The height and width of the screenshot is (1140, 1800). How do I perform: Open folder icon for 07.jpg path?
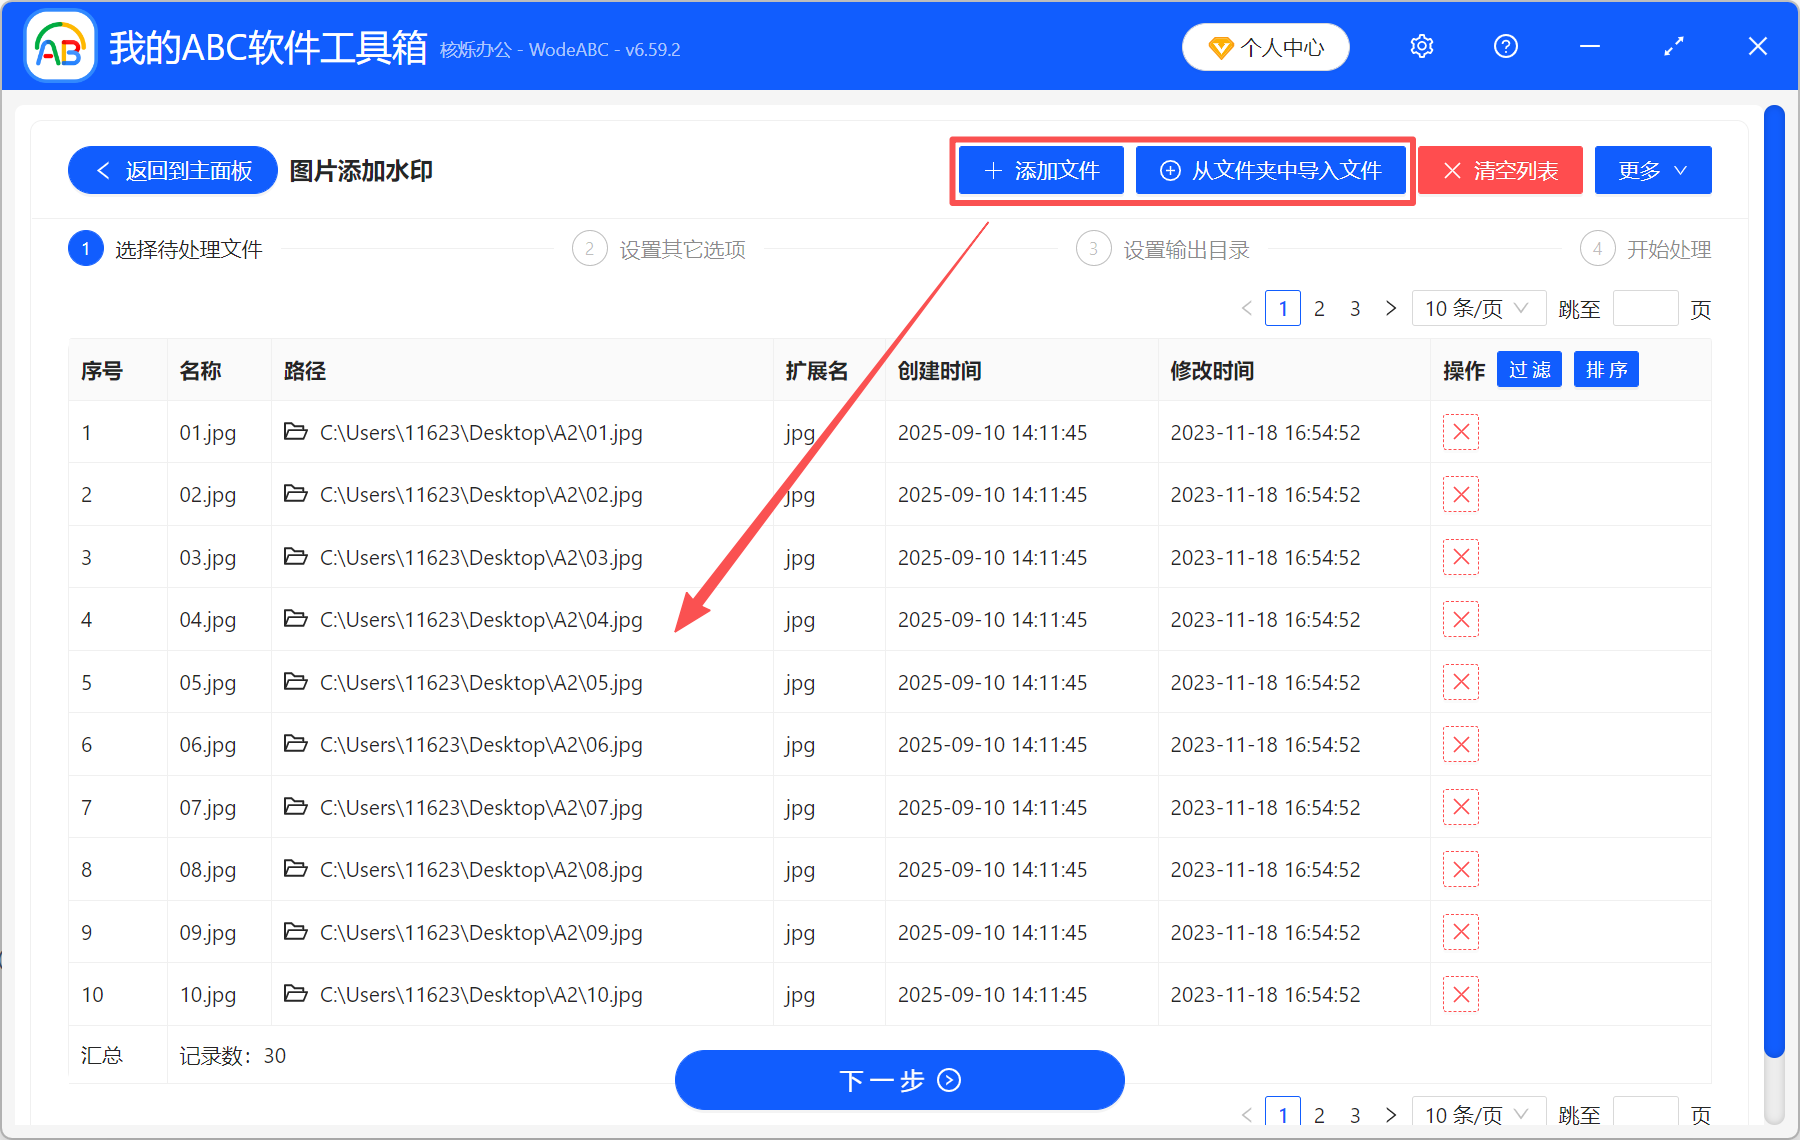295,806
